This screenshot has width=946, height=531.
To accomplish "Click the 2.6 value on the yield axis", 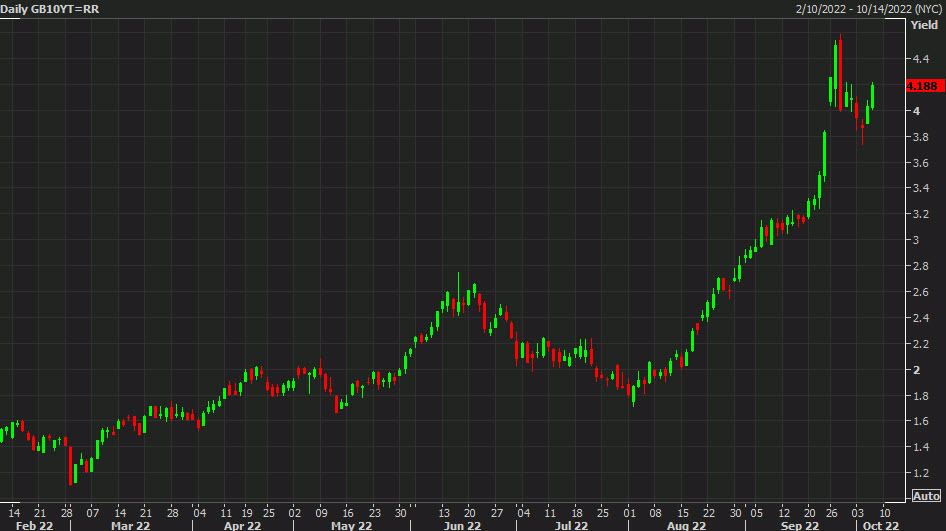I will coord(921,292).
